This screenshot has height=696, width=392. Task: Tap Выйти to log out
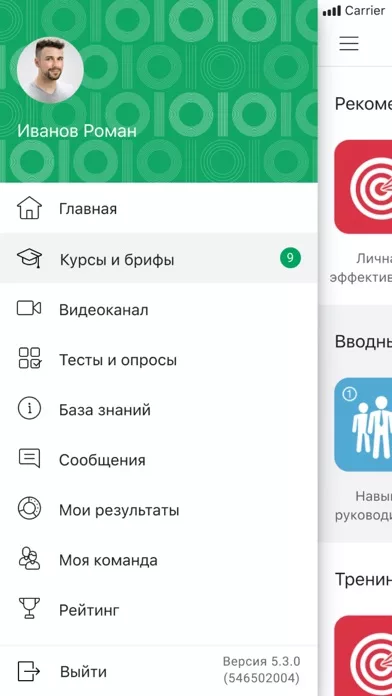(83, 672)
